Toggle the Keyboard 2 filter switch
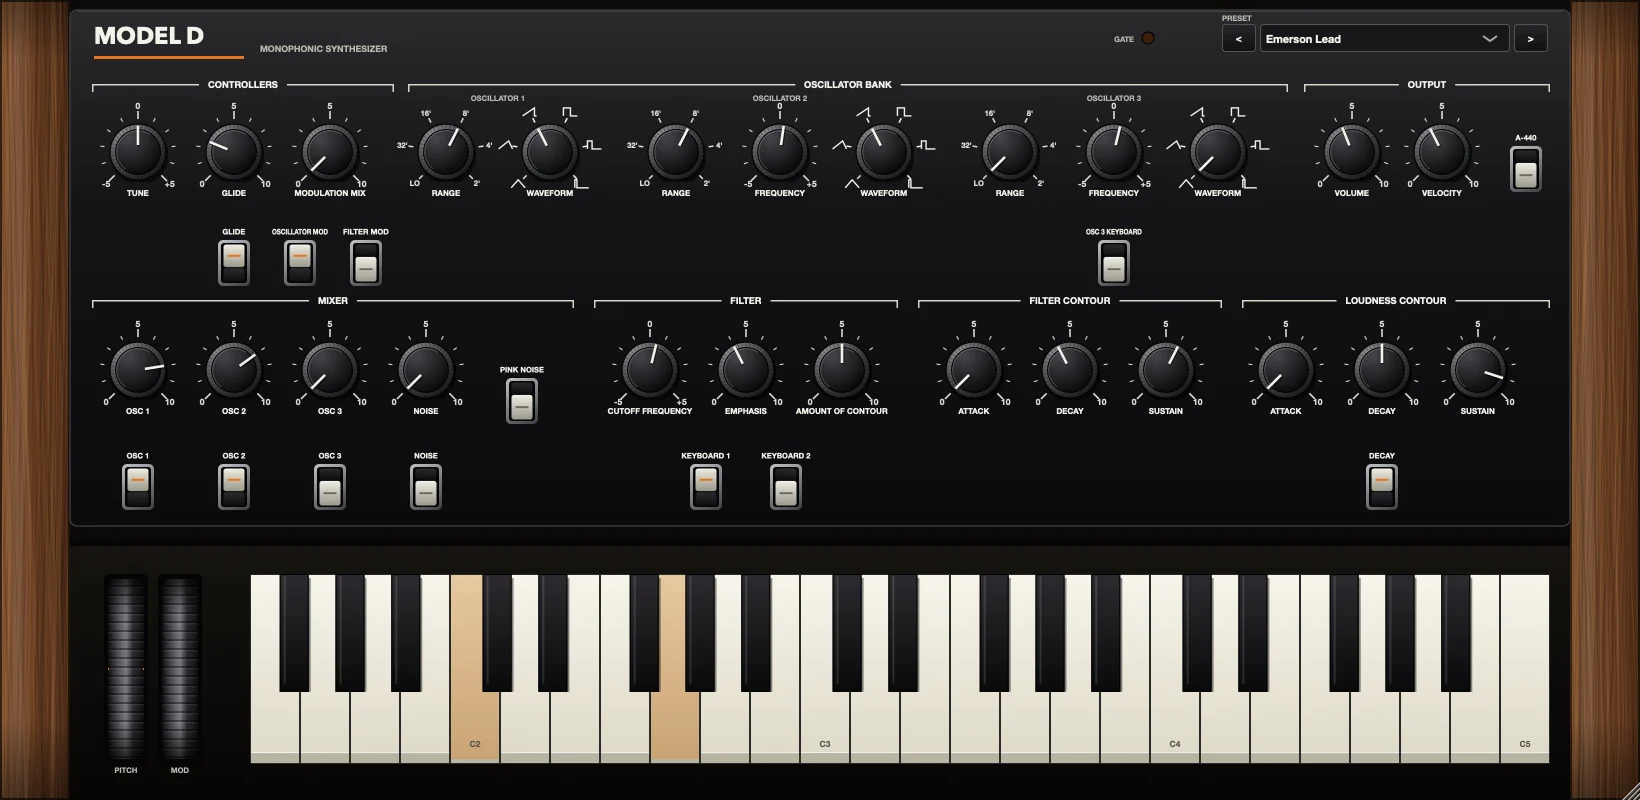The height and width of the screenshot is (800, 1640). click(x=786, y=487)
